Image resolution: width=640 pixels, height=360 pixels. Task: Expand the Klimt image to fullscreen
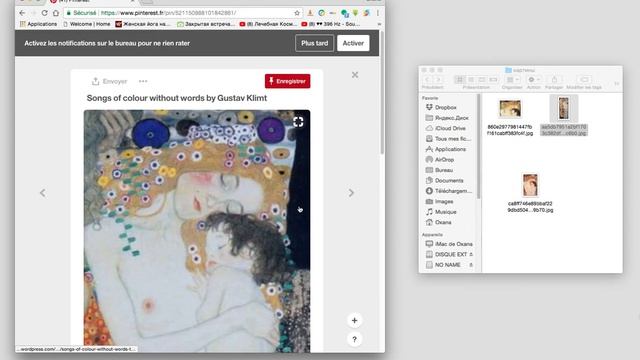(298, 122)
